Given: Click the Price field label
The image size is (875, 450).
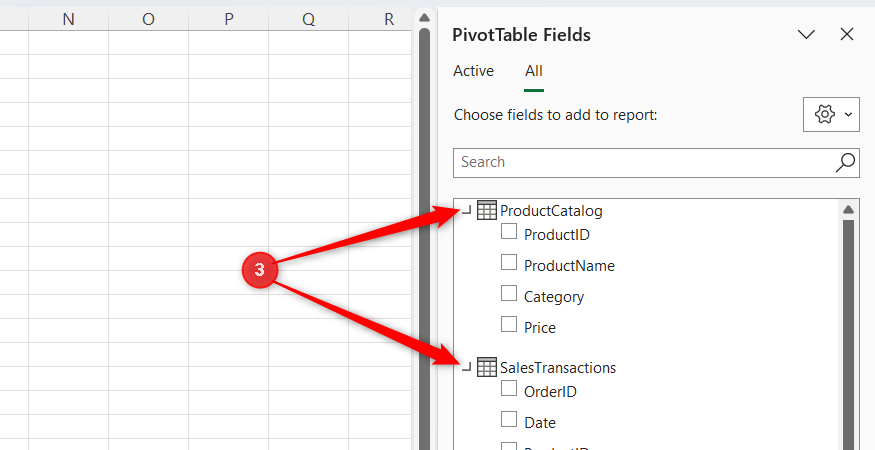Looking at the screenshot, I should [x=540, y=328].
